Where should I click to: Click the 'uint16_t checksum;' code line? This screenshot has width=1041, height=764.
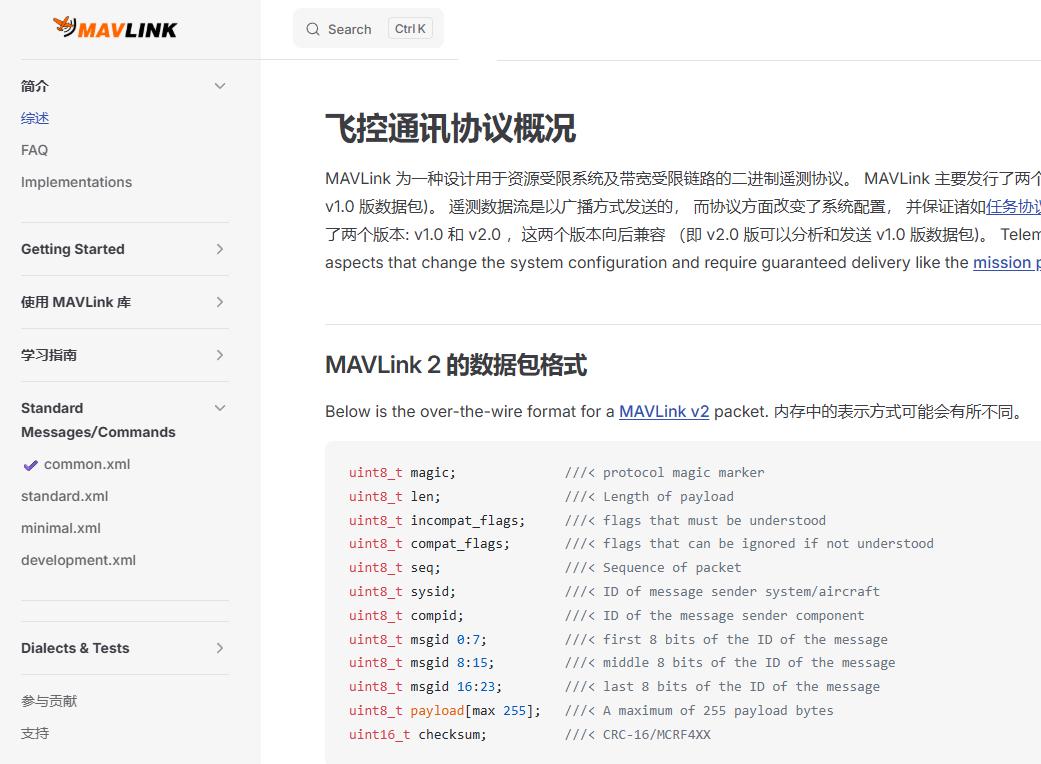tap(418, 734)
